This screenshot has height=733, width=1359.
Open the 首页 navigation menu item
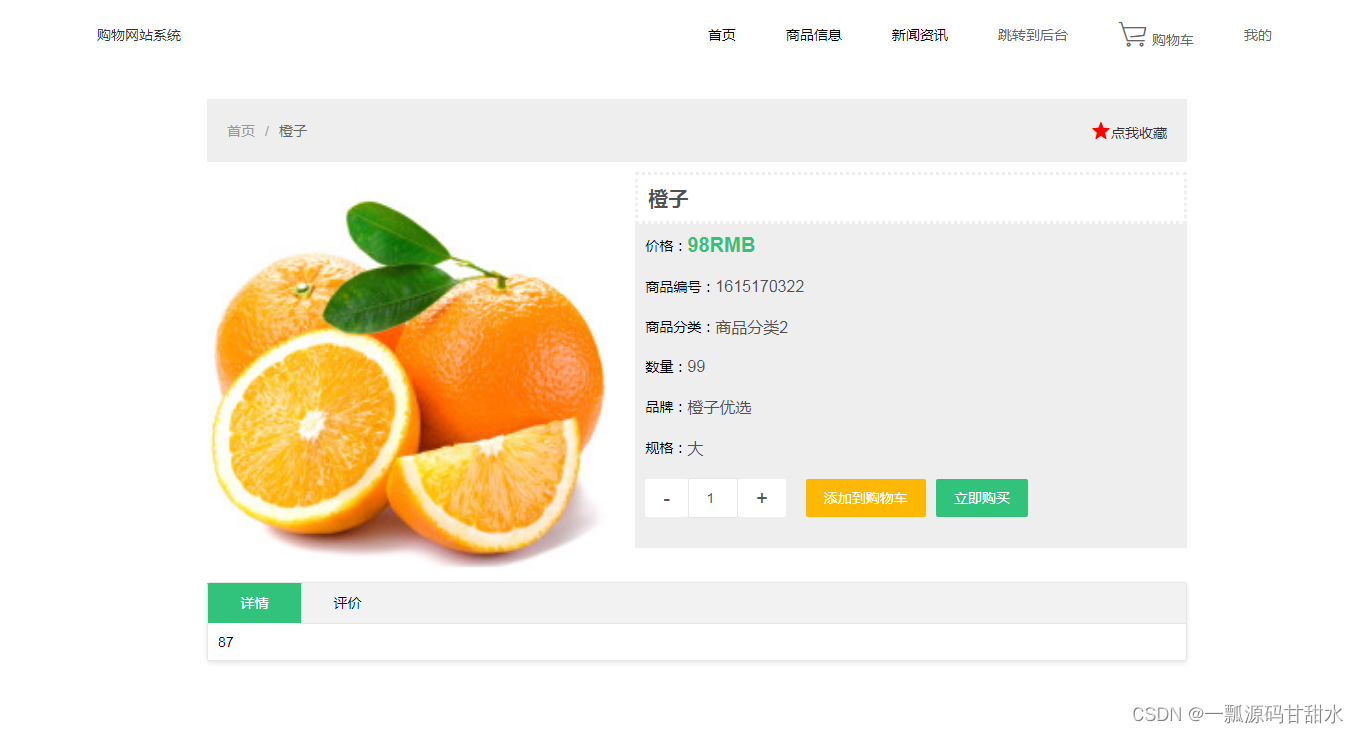pyautogui.click(x=722, y=35)
